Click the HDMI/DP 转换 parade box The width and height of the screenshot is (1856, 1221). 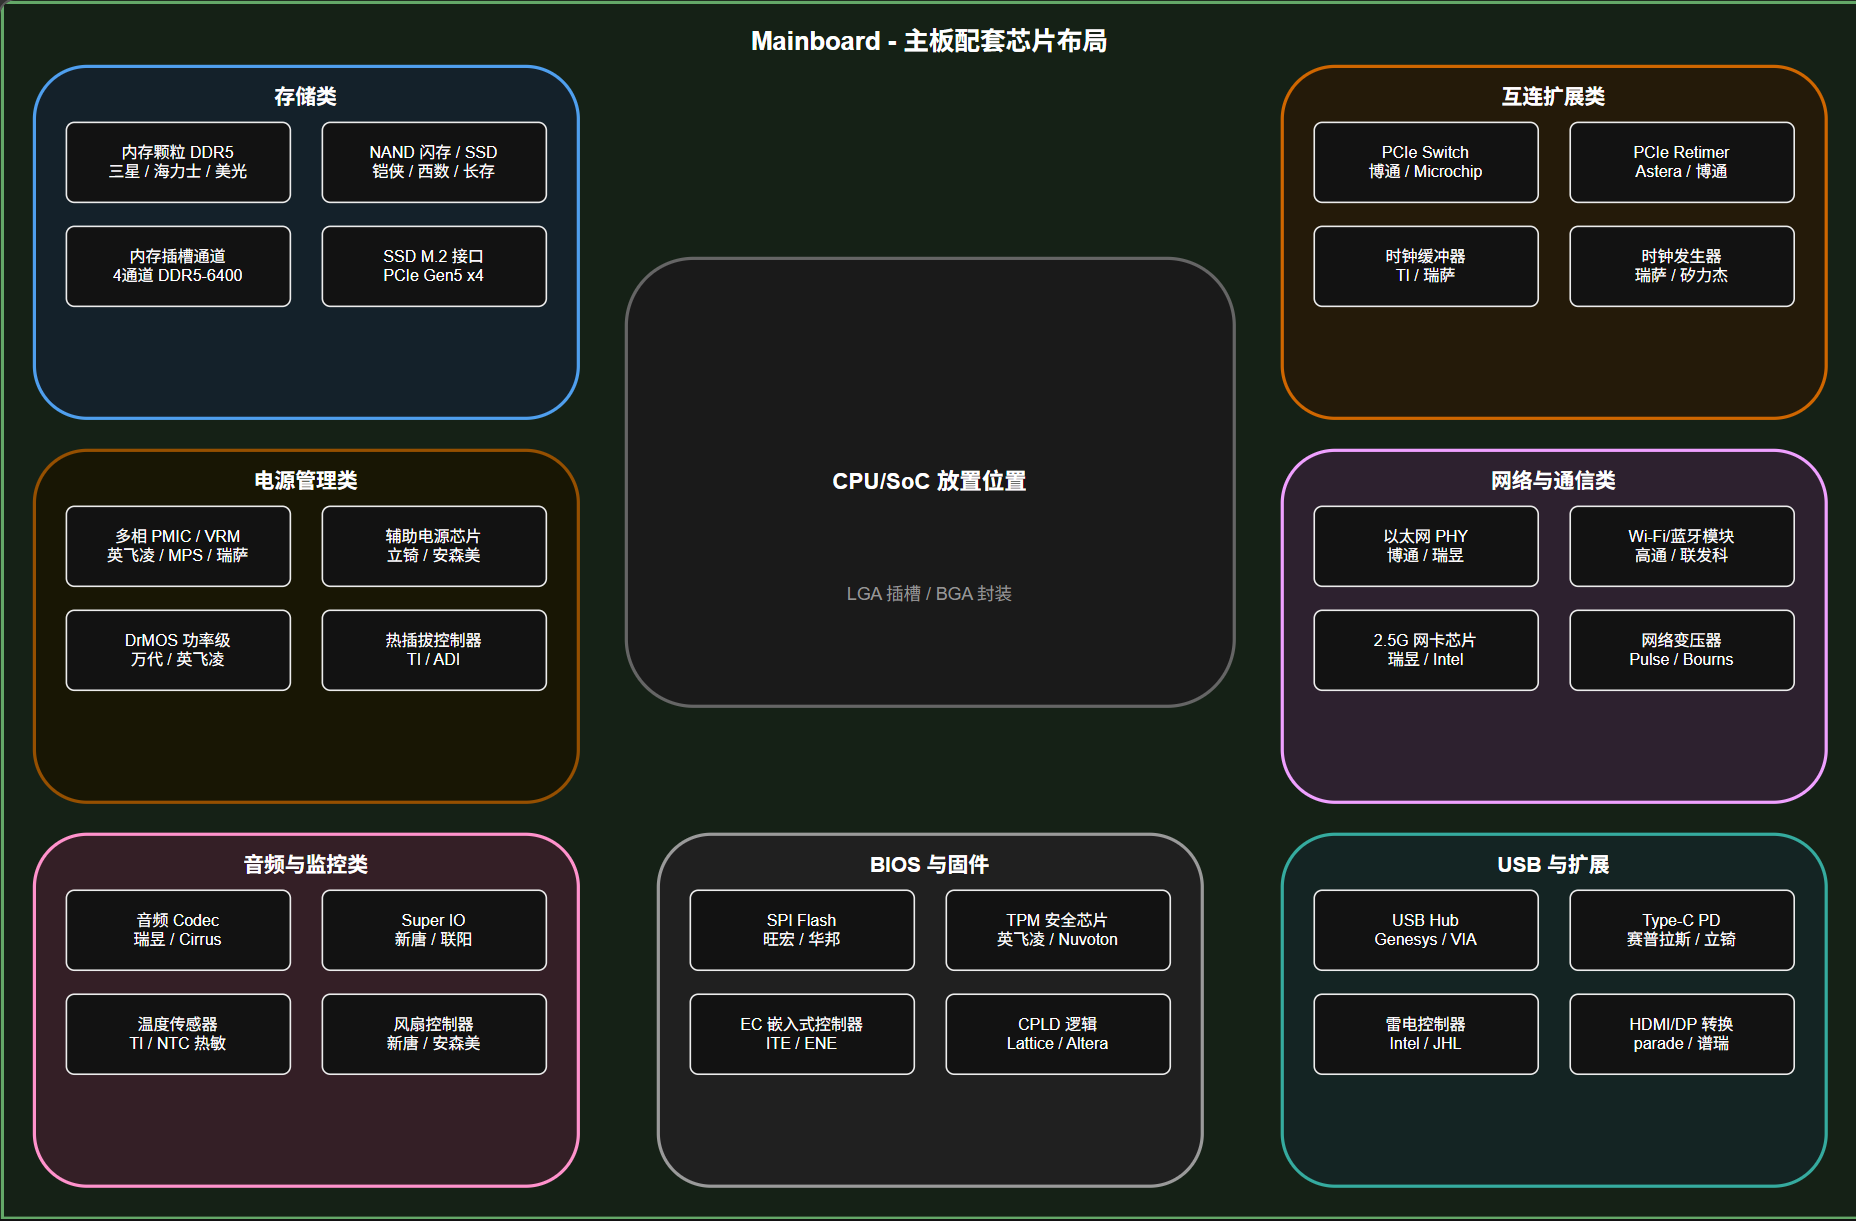click(x=1682, y=1034)
